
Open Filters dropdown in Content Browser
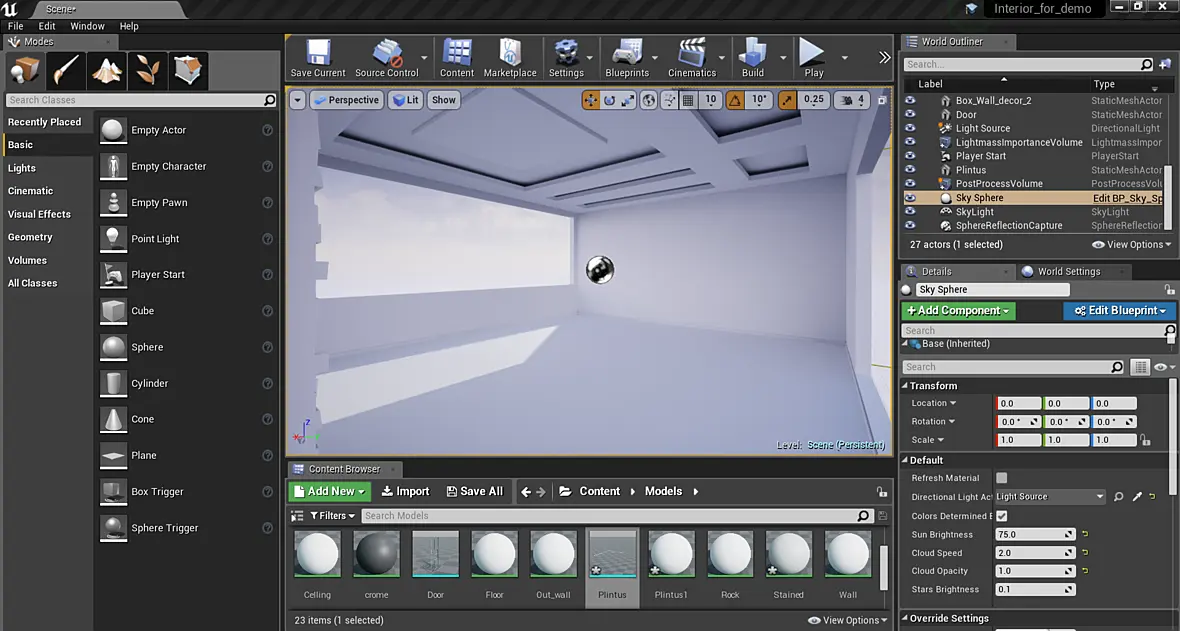click(333, 516)
